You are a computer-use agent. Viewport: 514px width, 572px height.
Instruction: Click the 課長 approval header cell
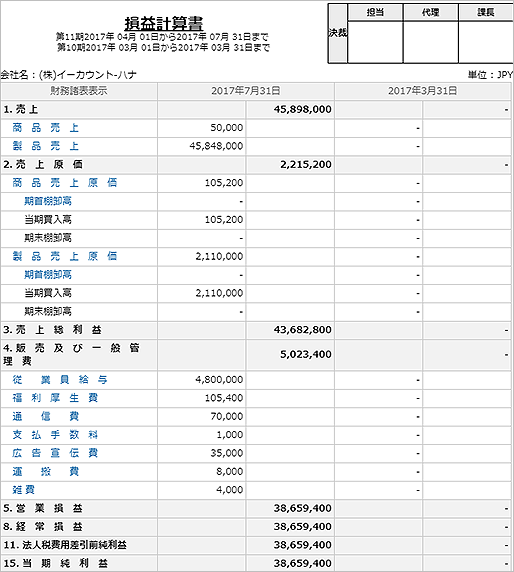[486, 12]
